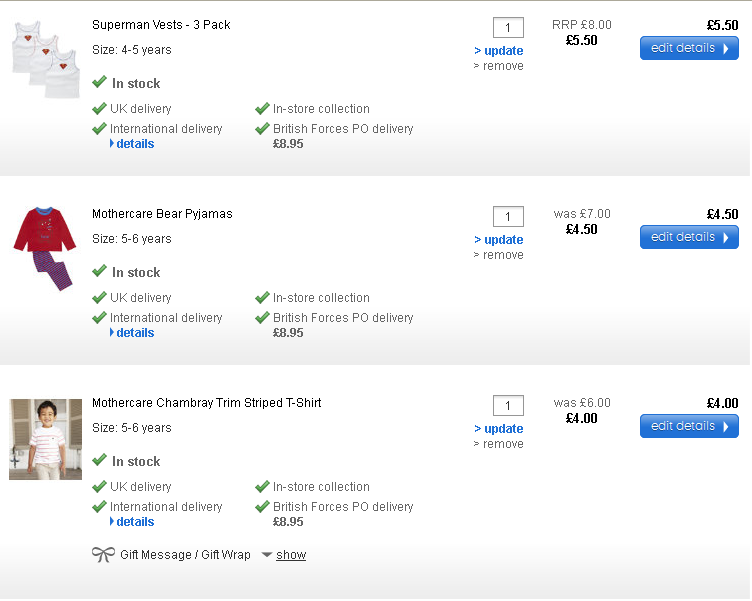Screen dimensions: 752x601
Task: Show the Gift Message / Gift Wrap options
Action: point(290,555)
